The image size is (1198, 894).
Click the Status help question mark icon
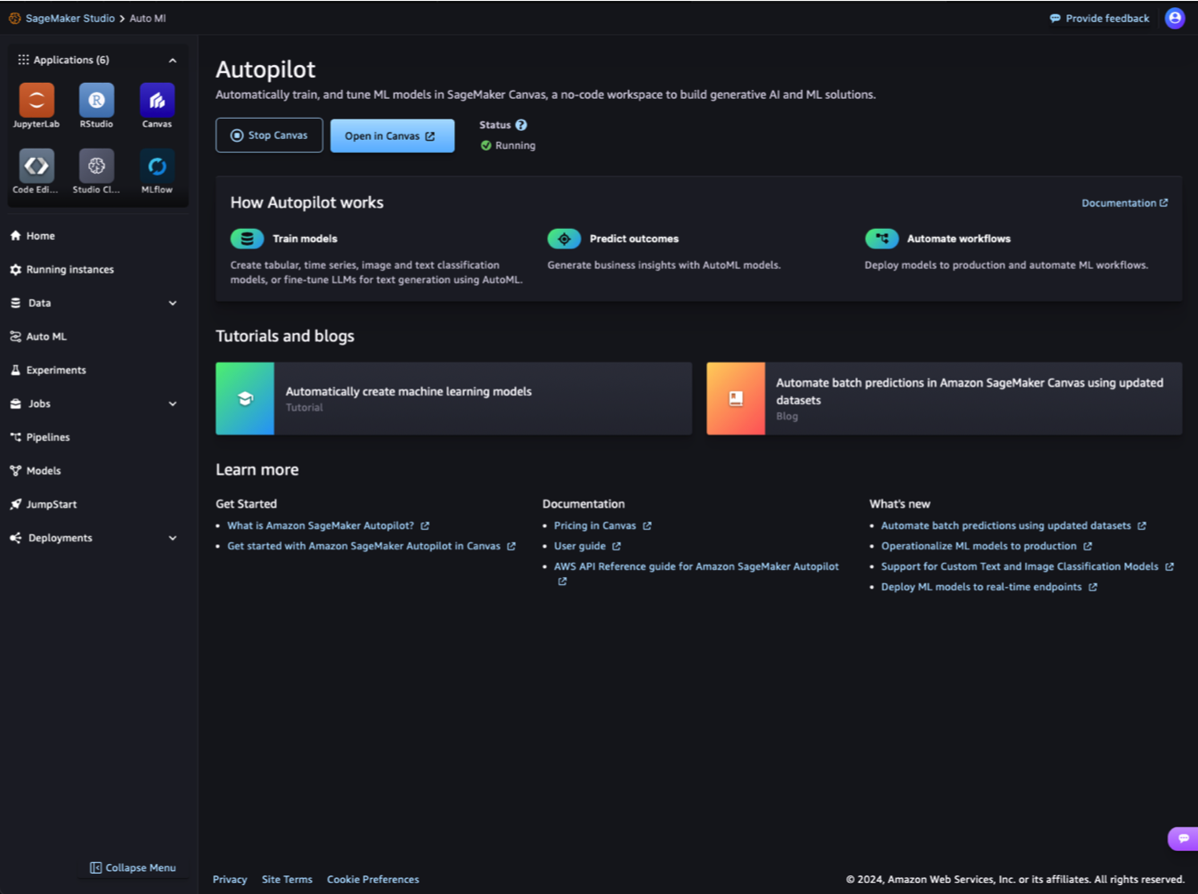[x=521, y=125]
